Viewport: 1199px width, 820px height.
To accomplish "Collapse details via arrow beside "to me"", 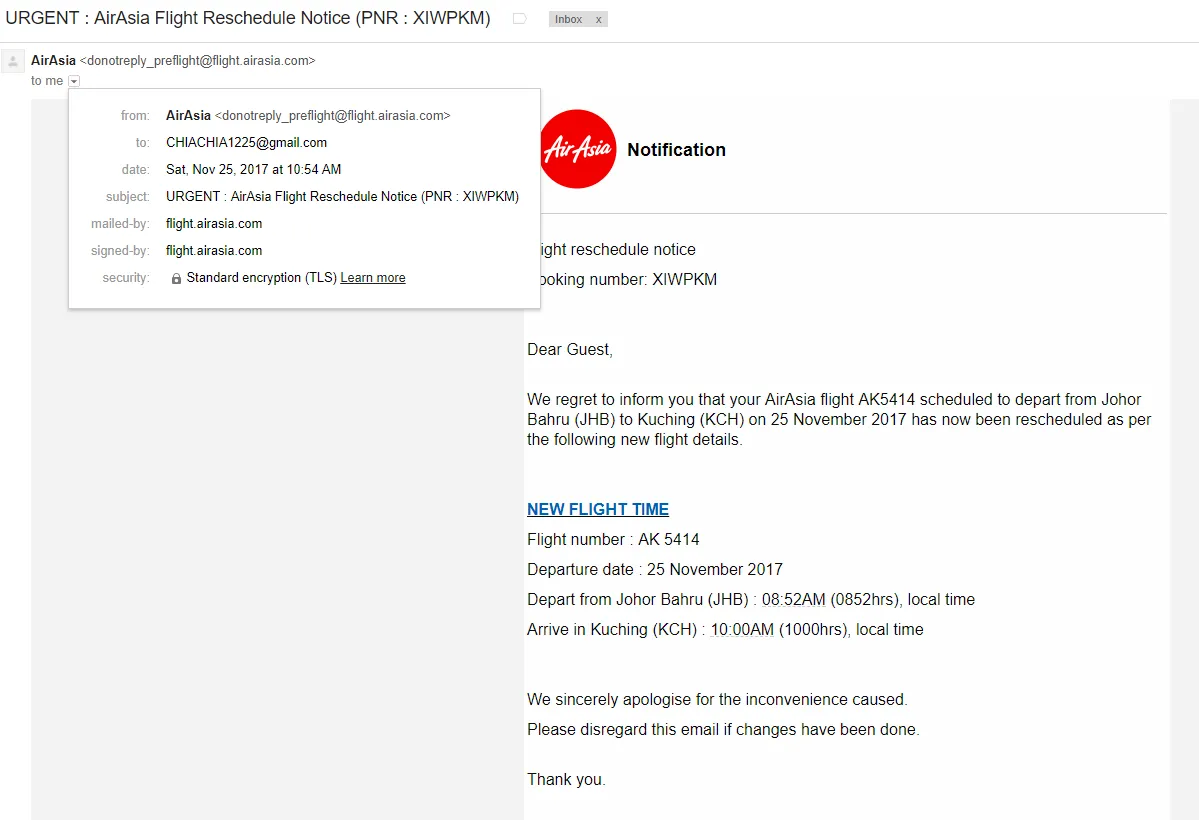I will (74, 81).
